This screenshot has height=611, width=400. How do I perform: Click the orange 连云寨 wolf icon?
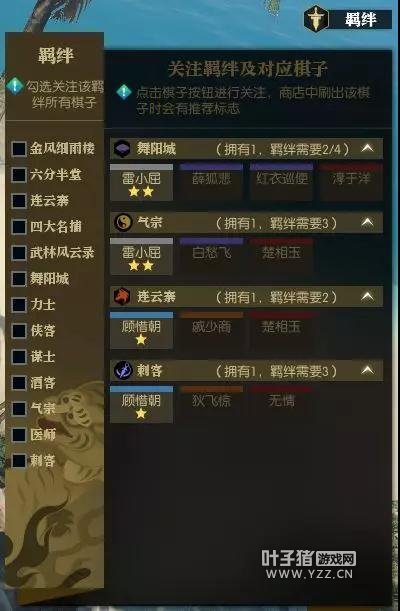122,296
